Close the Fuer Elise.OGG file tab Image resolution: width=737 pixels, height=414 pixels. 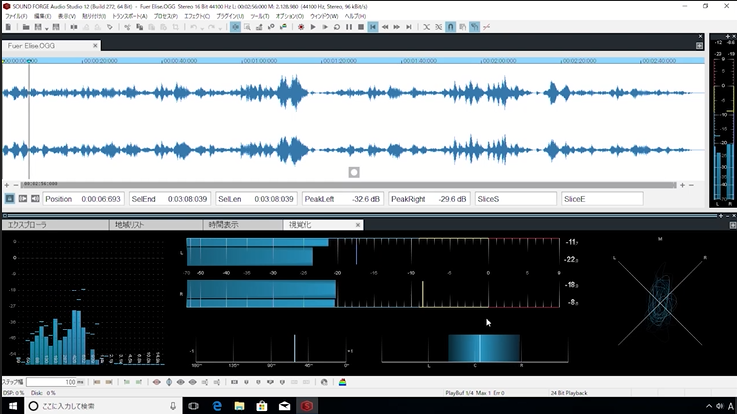[x=95, y=46]
